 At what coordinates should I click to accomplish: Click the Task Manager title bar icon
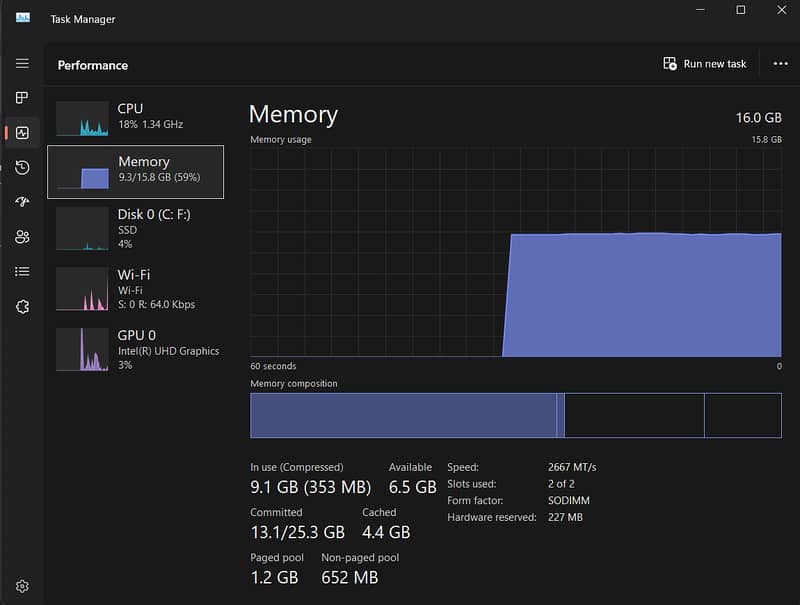point(23,18)
